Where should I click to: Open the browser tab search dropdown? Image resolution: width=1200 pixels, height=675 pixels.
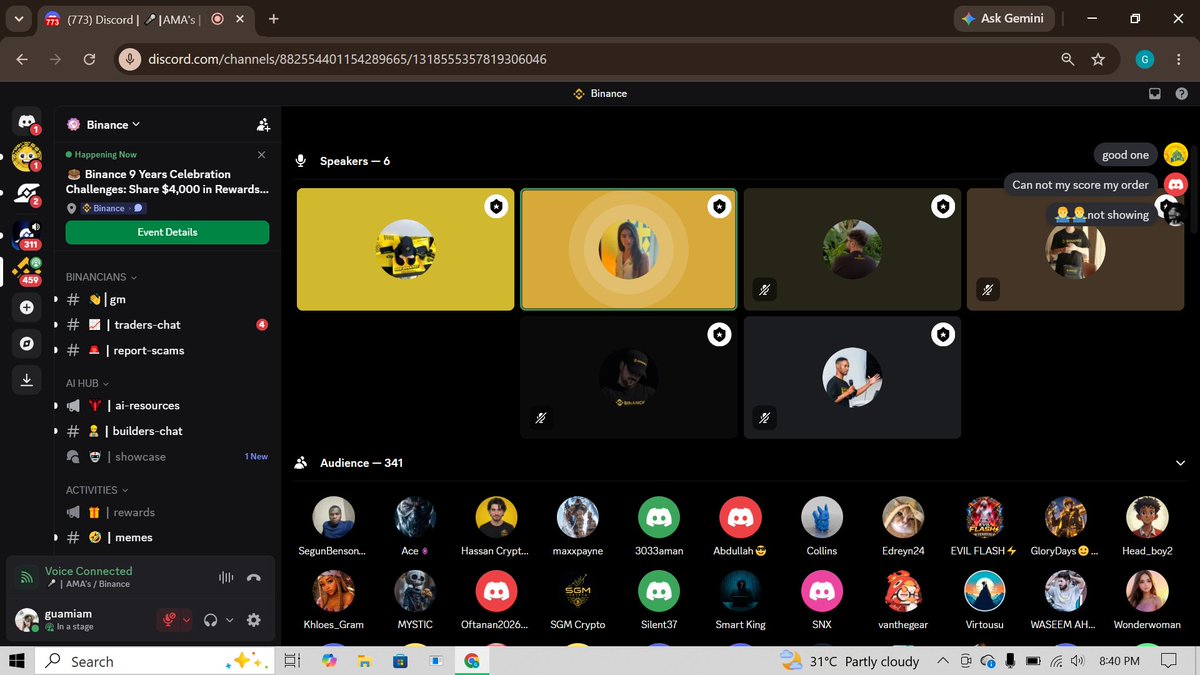click(x=18, y=18)
